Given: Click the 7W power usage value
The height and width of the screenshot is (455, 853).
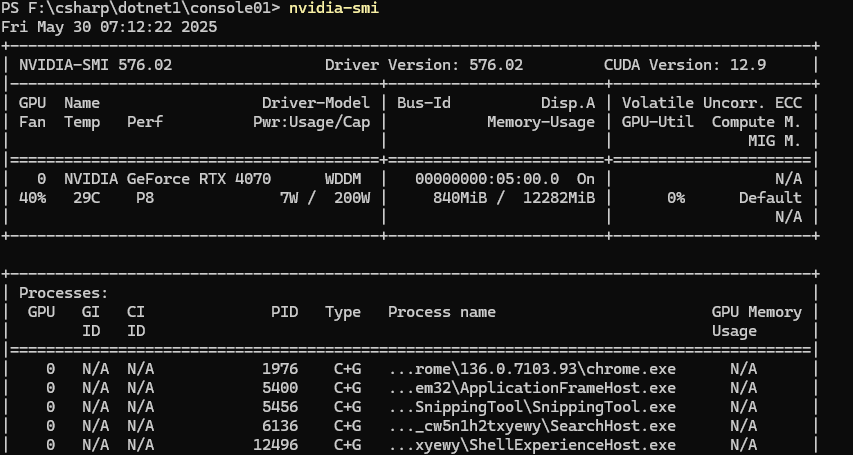Looking at the screenshot, I should 289,198.
